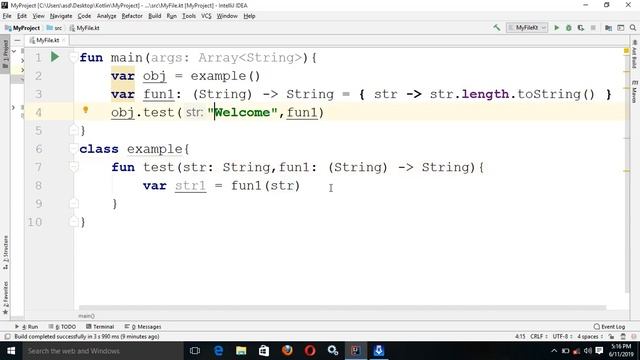The height and width of the screenshot is (360, 640).
Task: Launch Firefox from taskbar
Action: [x=287, y=351]
